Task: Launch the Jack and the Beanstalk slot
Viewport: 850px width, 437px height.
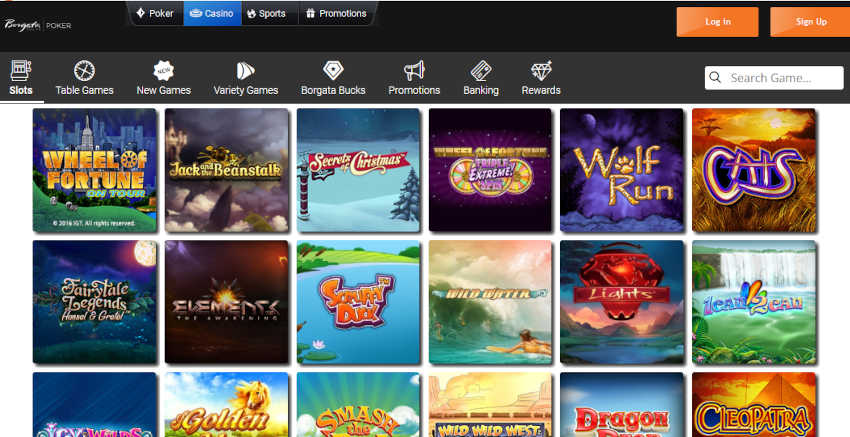Action: pos(227,170)
